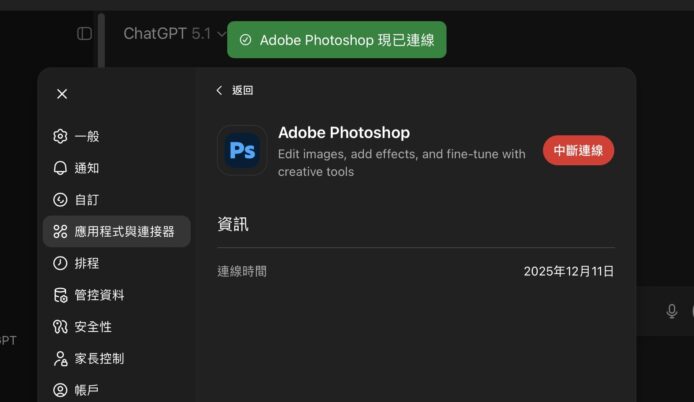Click the 自訂 personalization icon
This screenshot has height=402, width=694.
(x=60, y=200)
